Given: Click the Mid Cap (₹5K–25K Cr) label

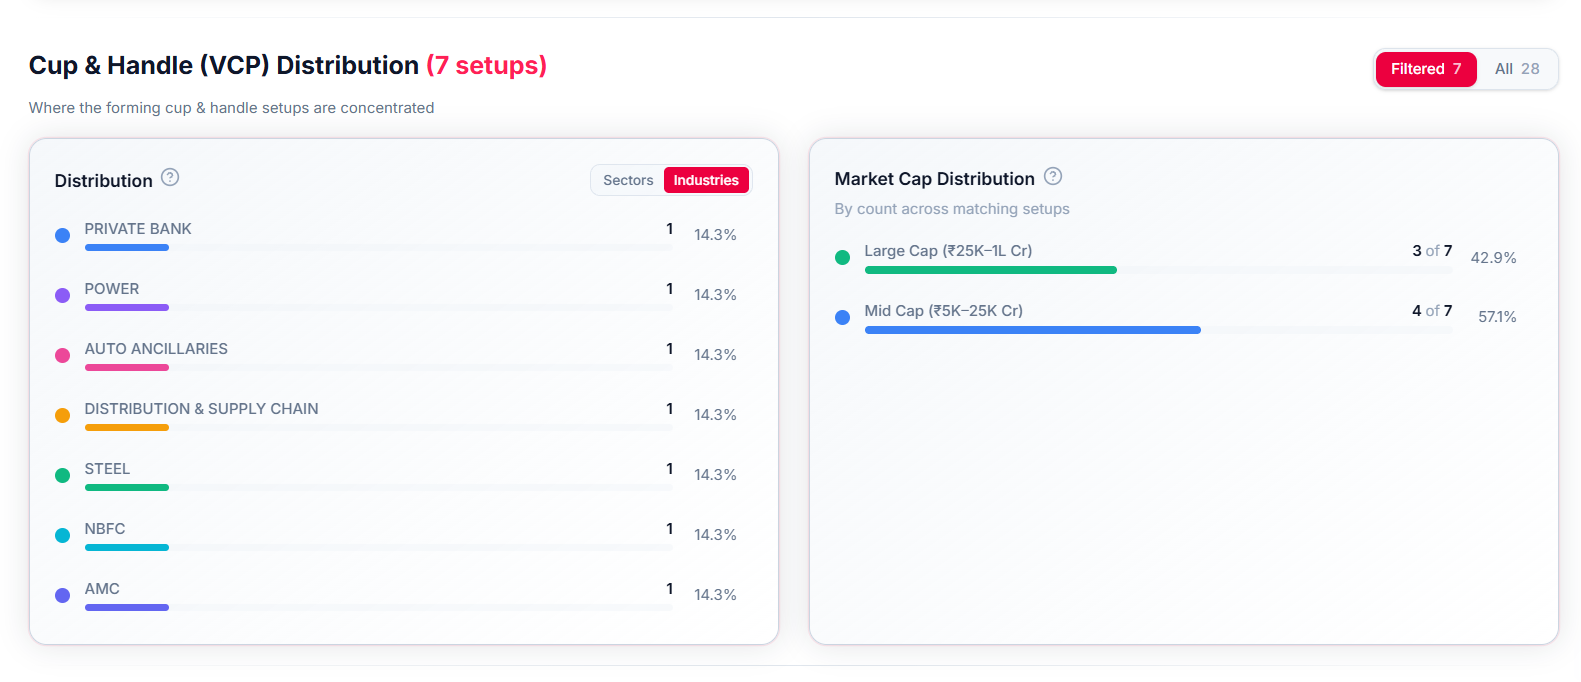Looking at the screenshot, I should pyautogui.click(x=943, y=311).
